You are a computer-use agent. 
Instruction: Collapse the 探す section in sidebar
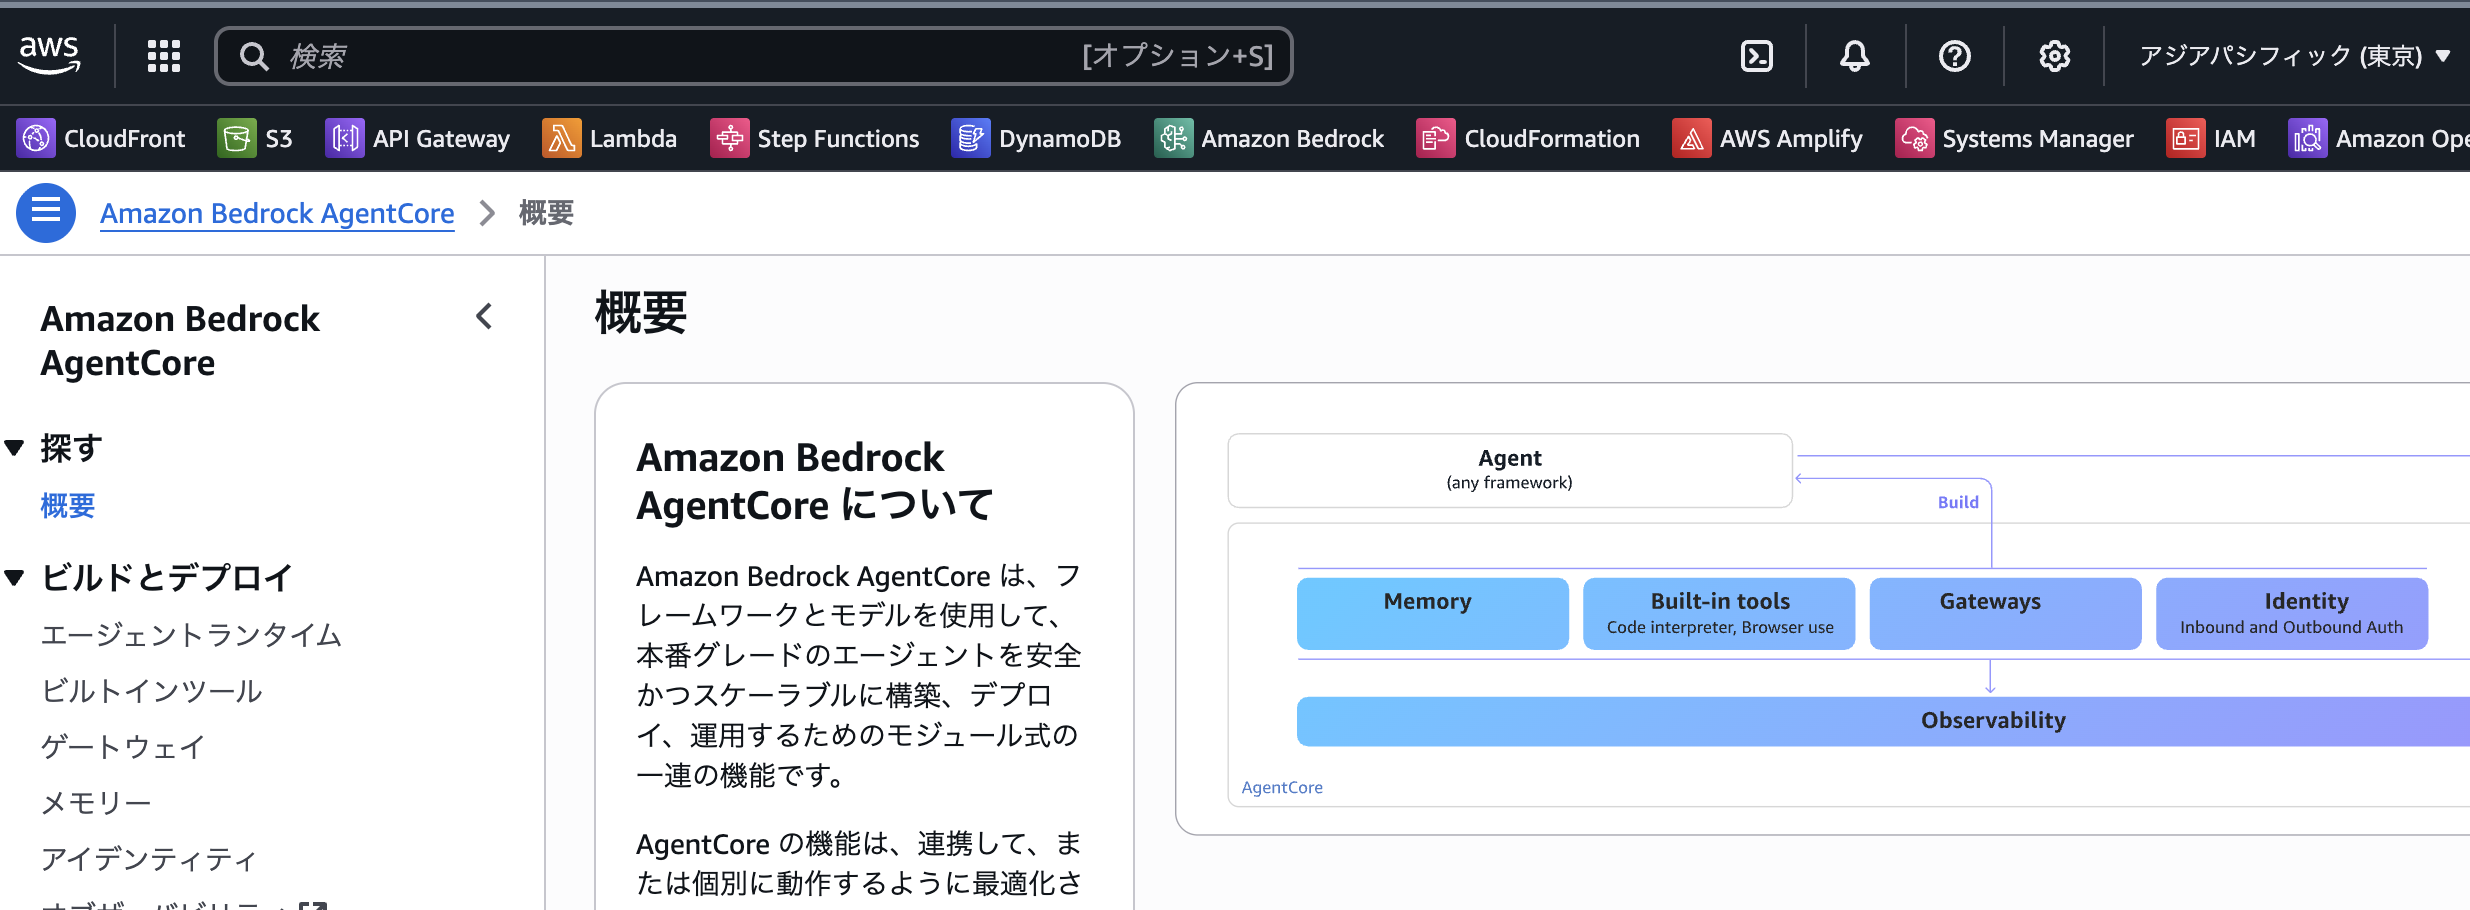tap(14, 447)
